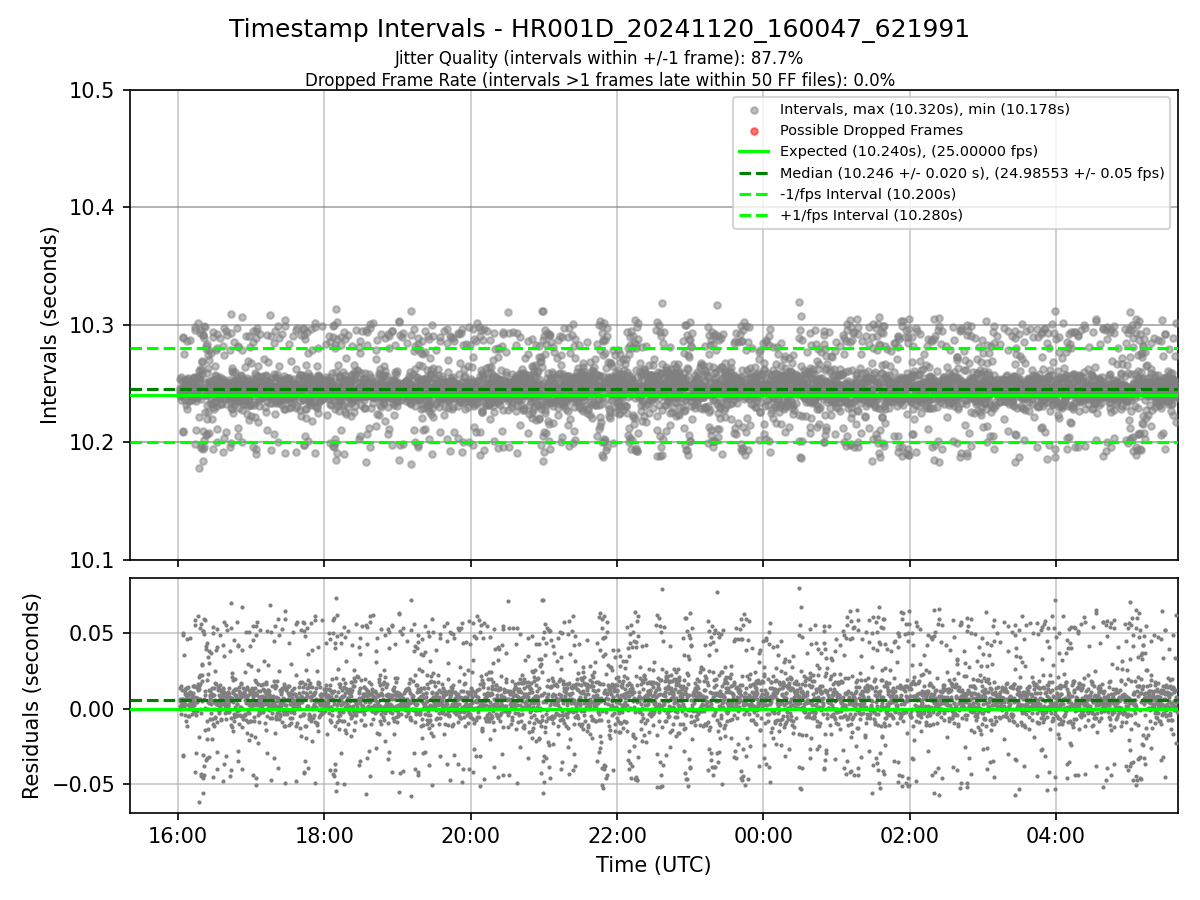The width and height of the screenshot is (1200, 900).
Task: Click legend entry '-1/fps Interval (10.200s)'
Action: point(867,194)
